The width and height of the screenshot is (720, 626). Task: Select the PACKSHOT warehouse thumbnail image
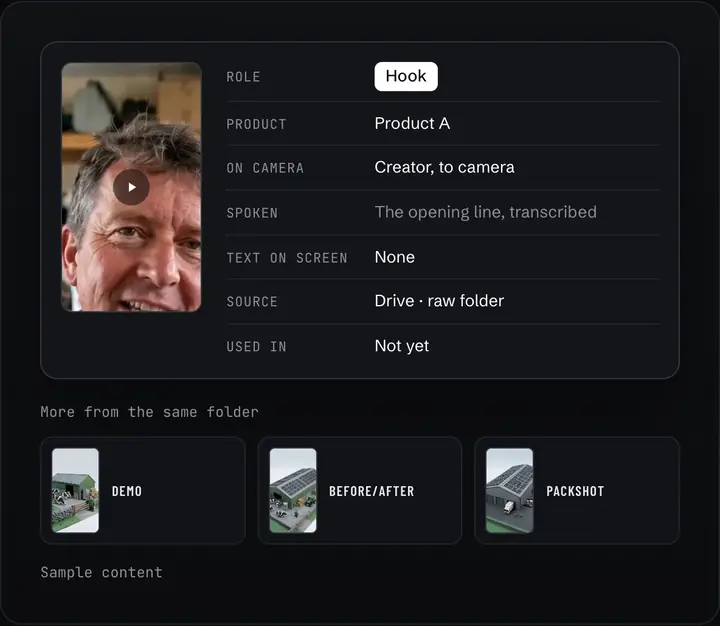pos(510,491)
